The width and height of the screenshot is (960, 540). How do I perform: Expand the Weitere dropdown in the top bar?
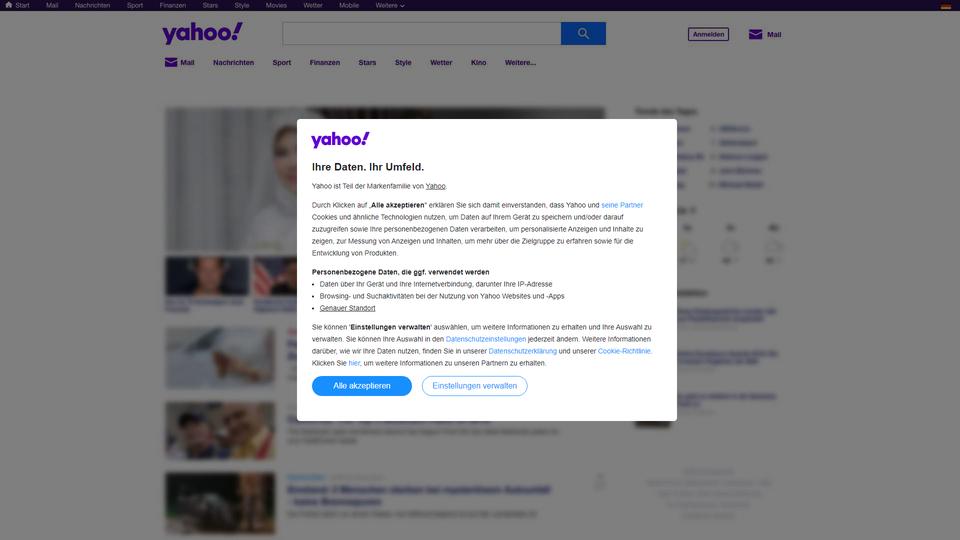pos(389,5)
